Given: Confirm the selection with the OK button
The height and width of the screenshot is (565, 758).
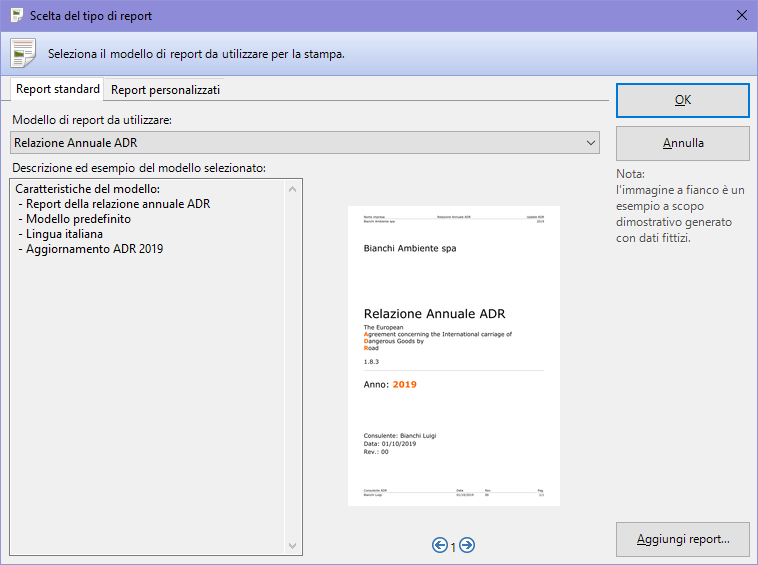Looking at the screenshot, I should [682, 100].
